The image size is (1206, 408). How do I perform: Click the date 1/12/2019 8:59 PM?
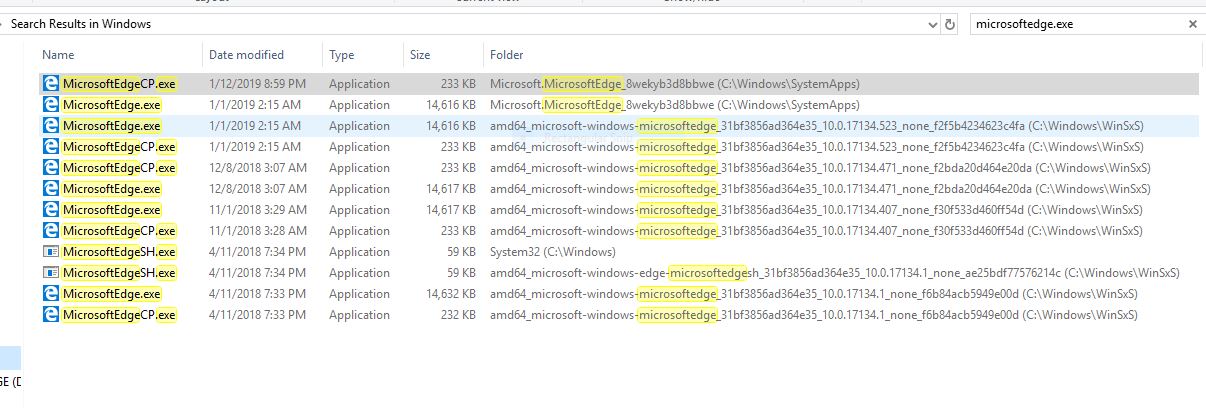click(x=257, y=84)
